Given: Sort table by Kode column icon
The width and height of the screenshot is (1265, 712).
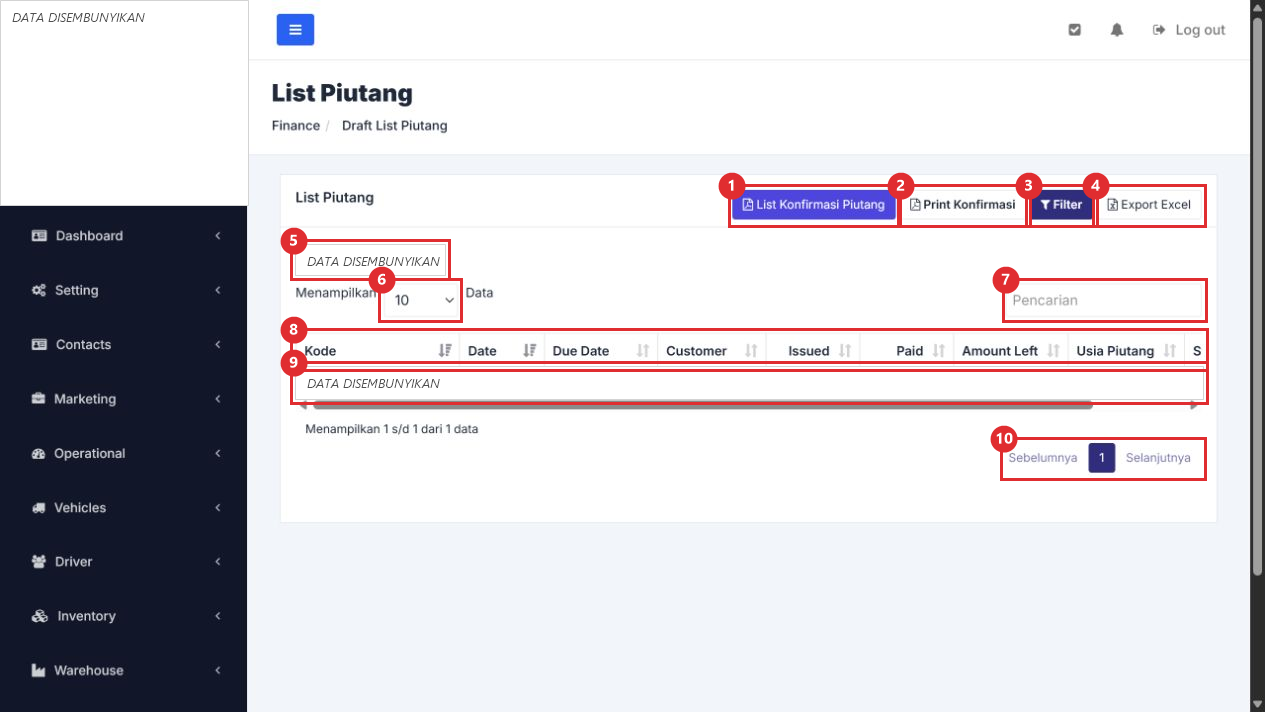Looking at the screenshot, I should 445,351.
